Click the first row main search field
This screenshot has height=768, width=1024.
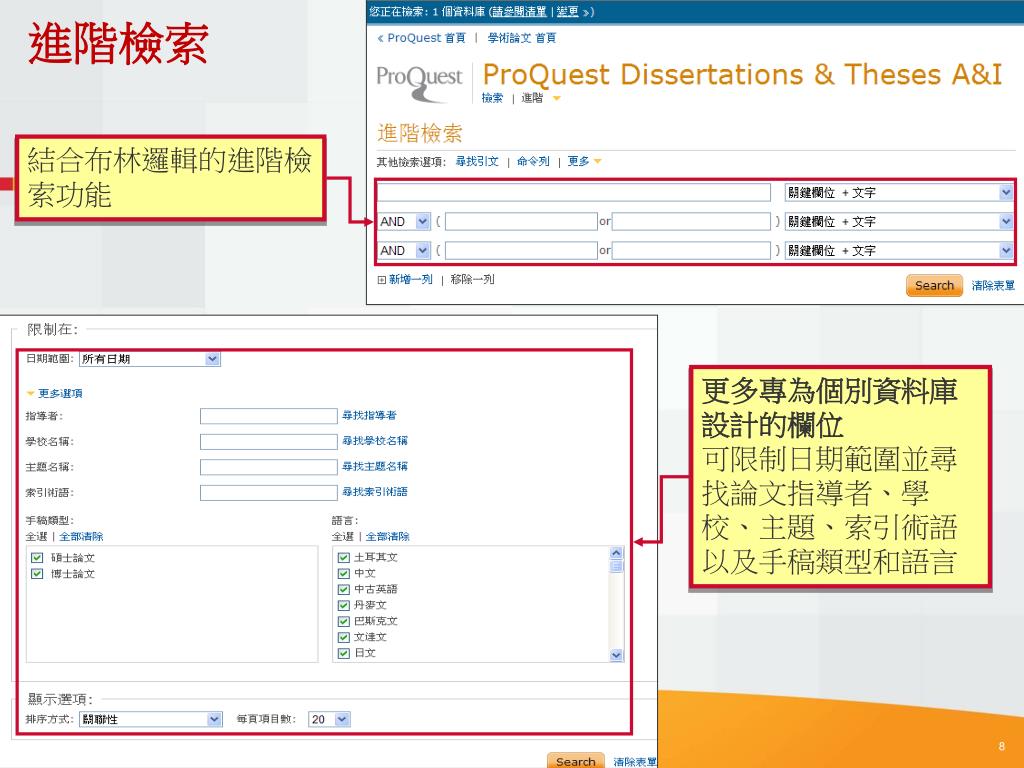(574, 193)
